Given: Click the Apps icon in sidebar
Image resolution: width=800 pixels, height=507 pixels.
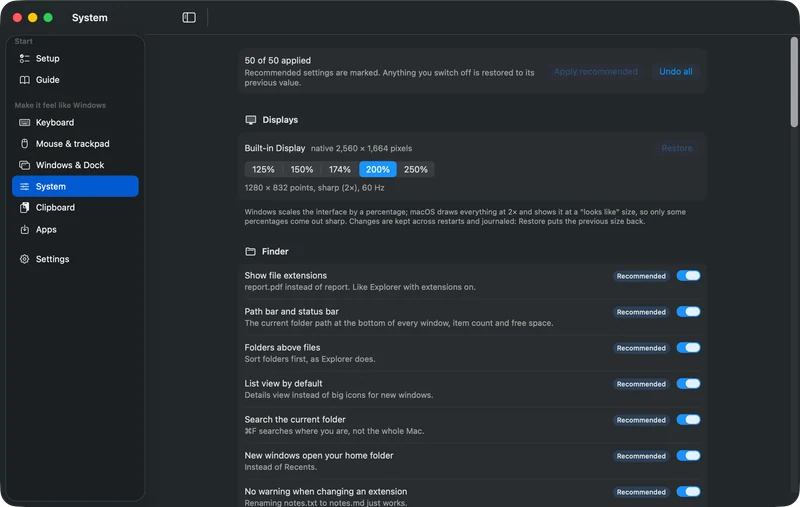Looking at the screenshot, I should [24, 230].
